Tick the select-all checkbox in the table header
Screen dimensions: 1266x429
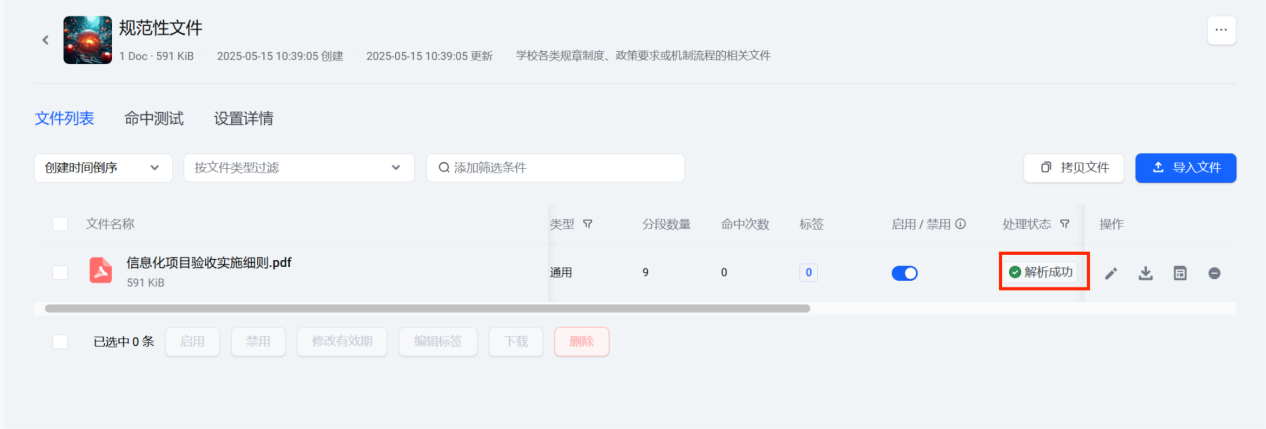[x=60, y=224]
